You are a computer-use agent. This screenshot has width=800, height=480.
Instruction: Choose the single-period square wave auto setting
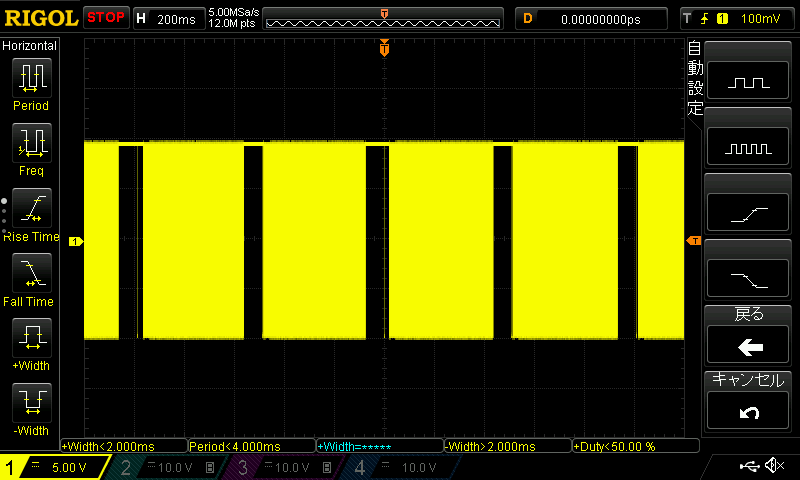pos(748,81)
